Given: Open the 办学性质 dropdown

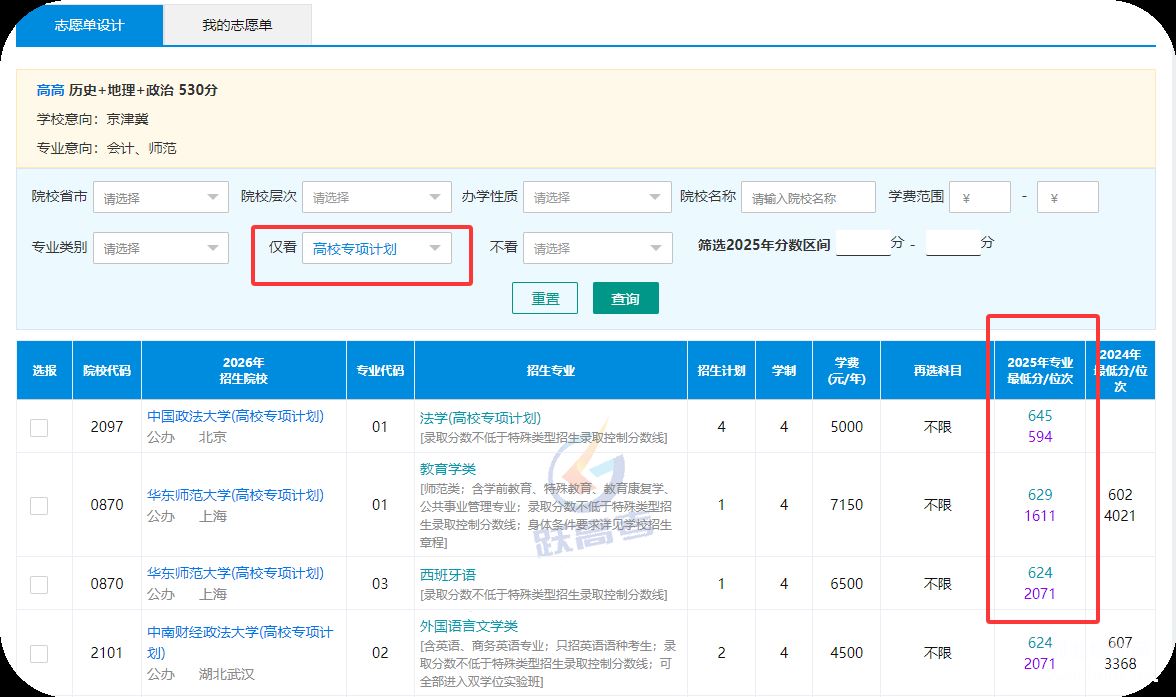Looking at the screenshot, I should 597,197.
